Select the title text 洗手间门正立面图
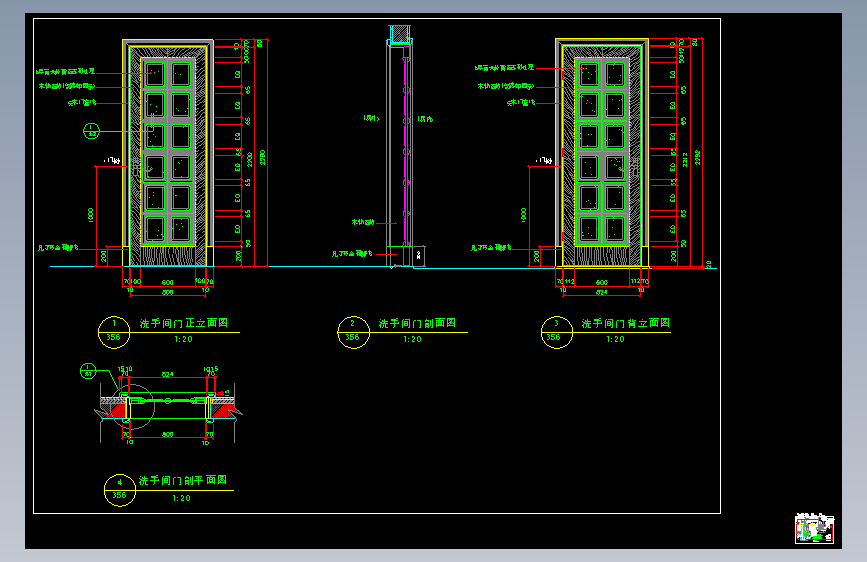Screen dimensions: 867x562 click(x=184, y=323)
